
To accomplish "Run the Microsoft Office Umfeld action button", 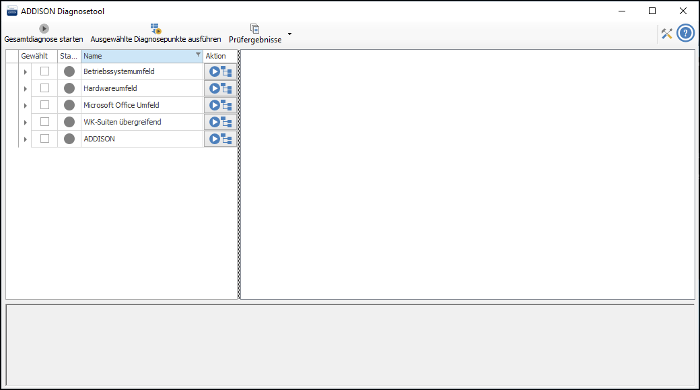I will [221, 105].
